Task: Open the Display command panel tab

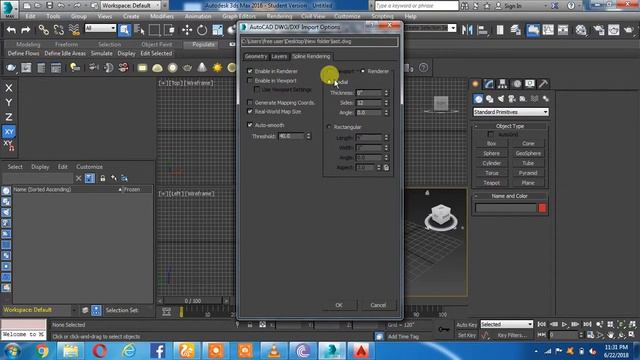Action: [x=530, y=84]
